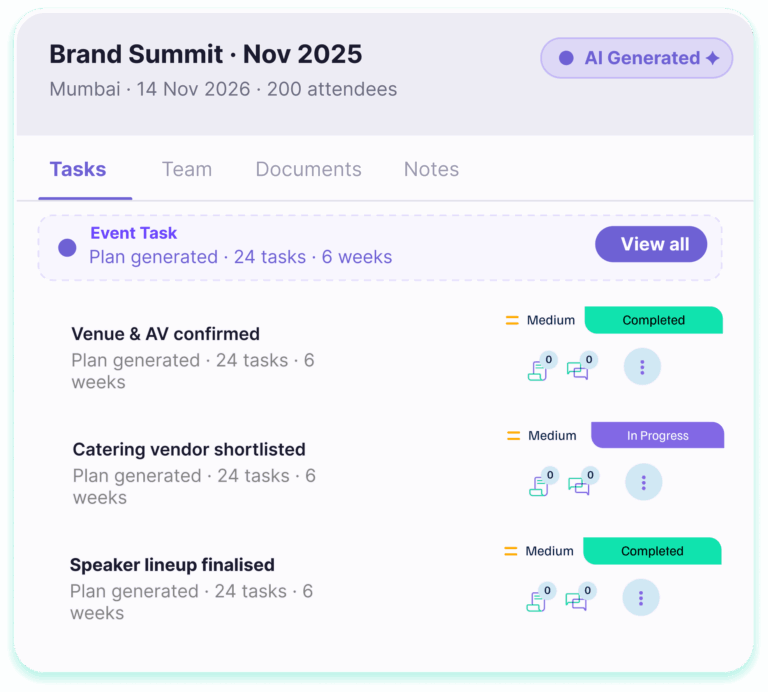The image size is (768, 692).
Task: Open documents icon for Speaker lineup finalised
Action: (x=537, y=601)
